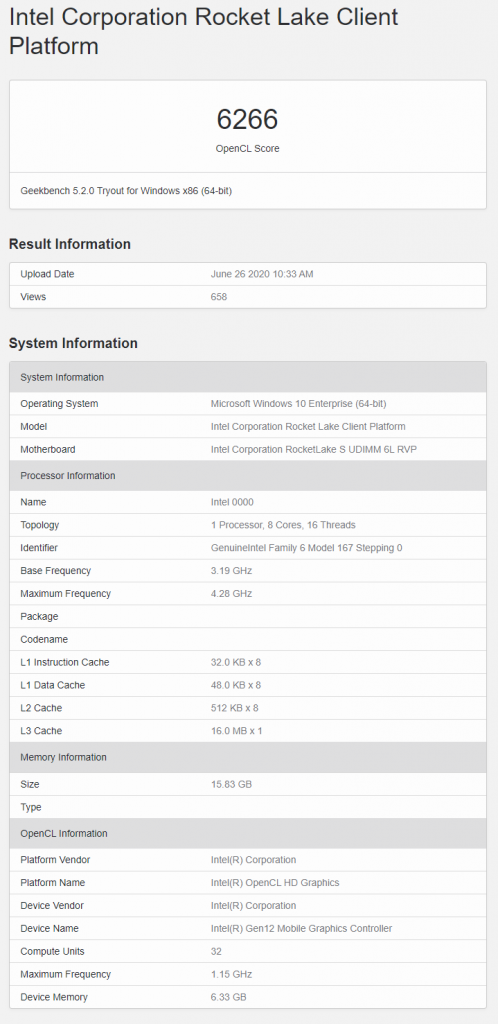Image resolution: width=498 pixels, height=1024 pixels.
Task: Click the Compute Units value 32
Action: click(x=216, y=952)
